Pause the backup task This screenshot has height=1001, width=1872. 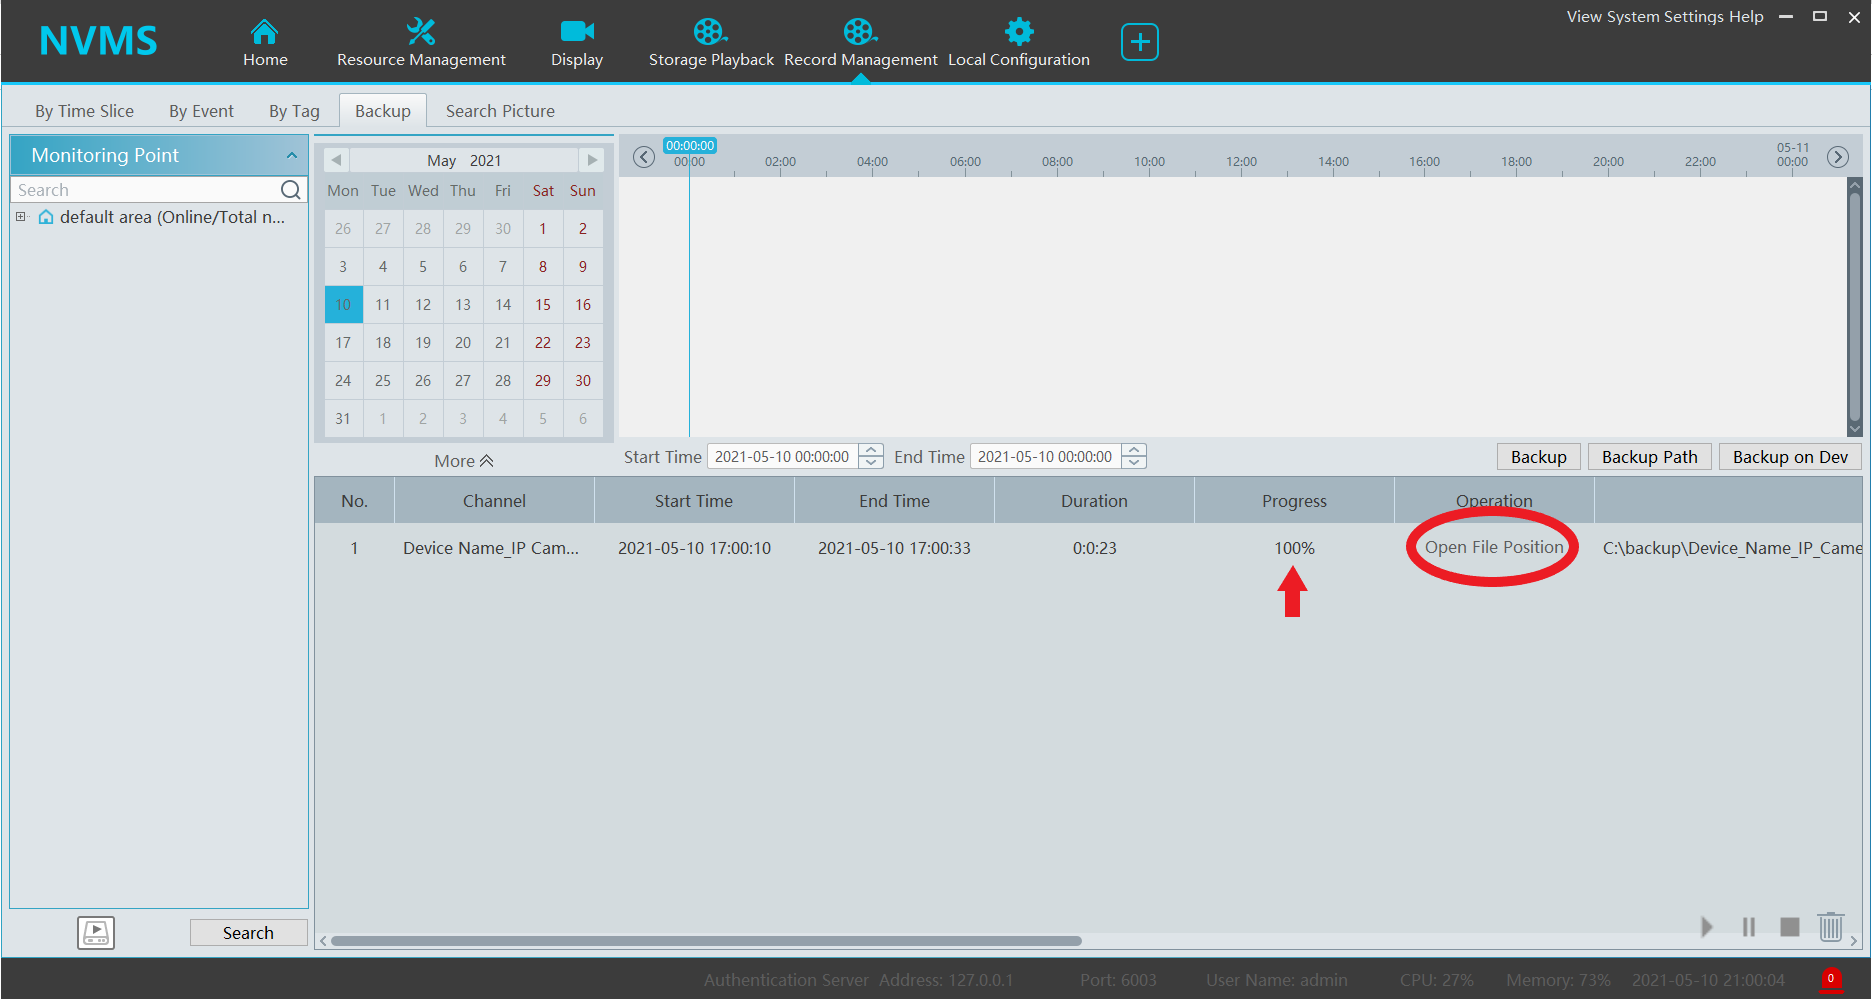(1749, 927)
